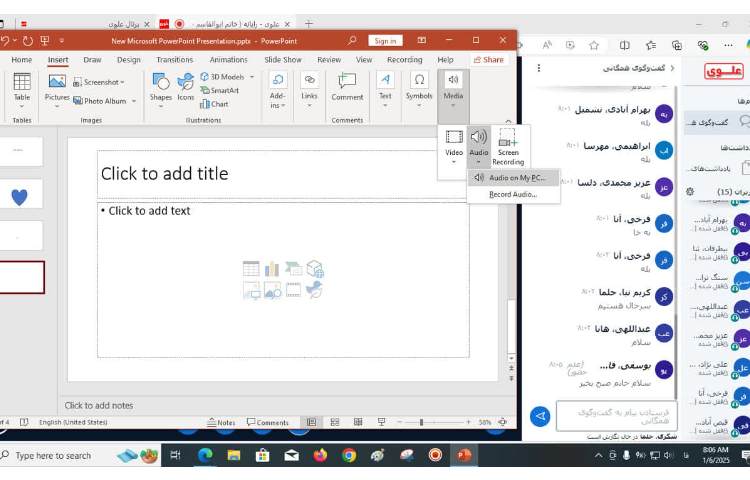Insert a Comment

(347, 88)
